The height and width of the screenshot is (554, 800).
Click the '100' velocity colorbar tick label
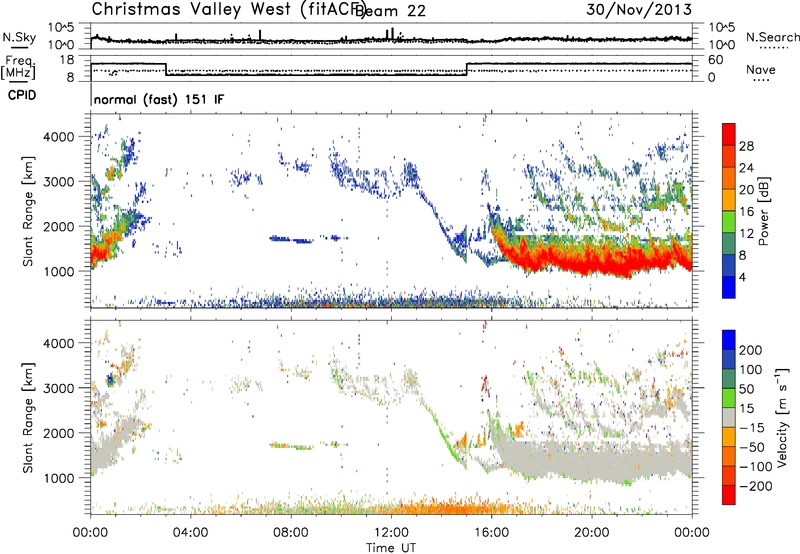click(x=750, y=370)
